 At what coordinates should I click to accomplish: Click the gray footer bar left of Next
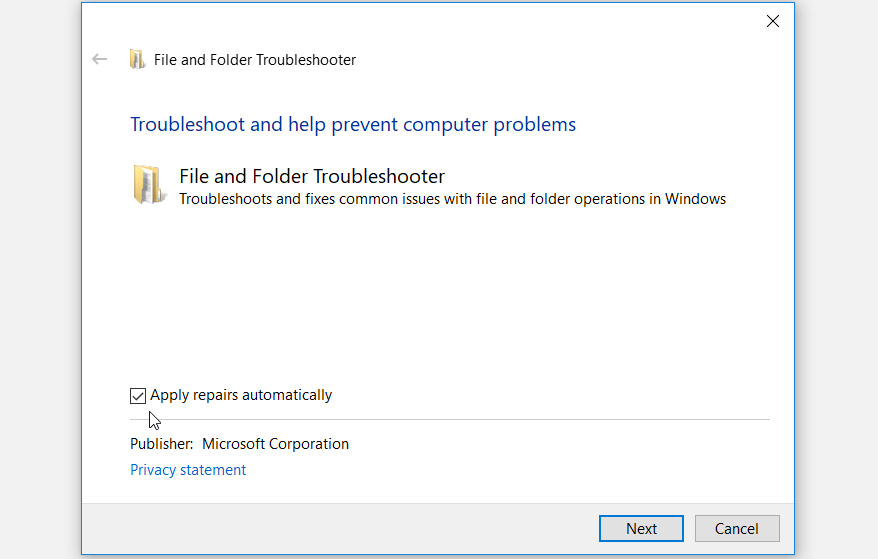click(x=340, y=529)
